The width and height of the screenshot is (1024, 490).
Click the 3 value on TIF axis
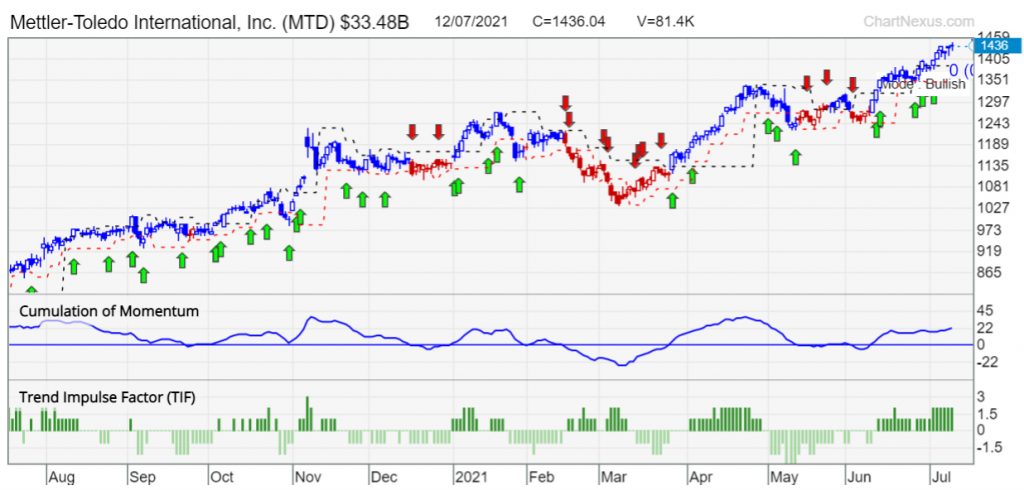tap(981, 397)
